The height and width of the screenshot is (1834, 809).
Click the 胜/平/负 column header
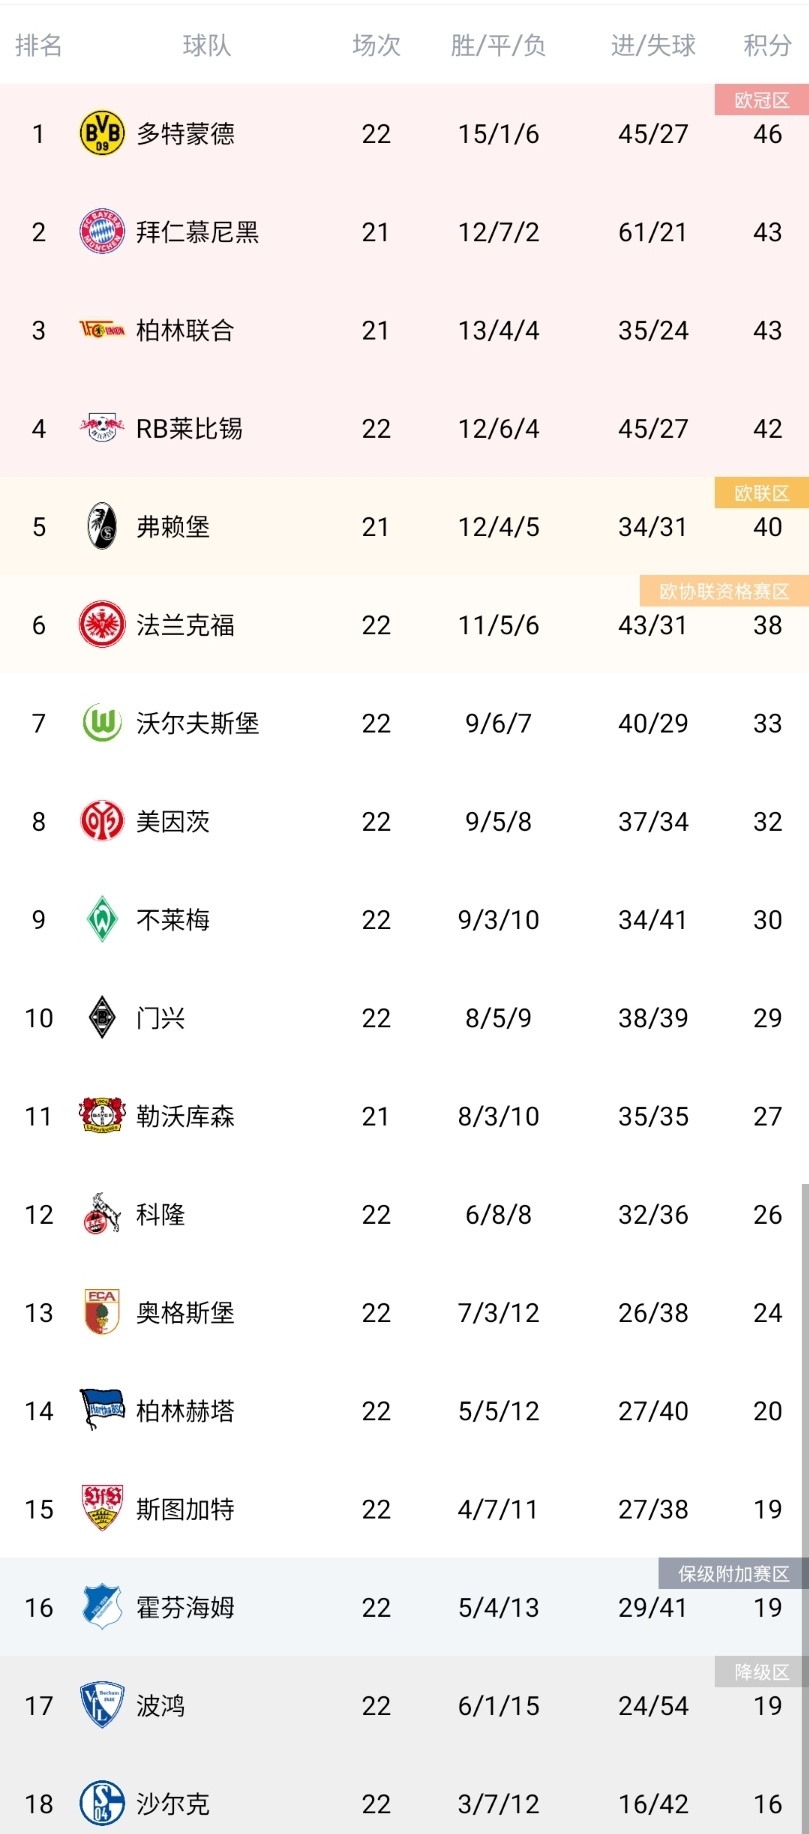pyautogui.click(x=497, y=44)
